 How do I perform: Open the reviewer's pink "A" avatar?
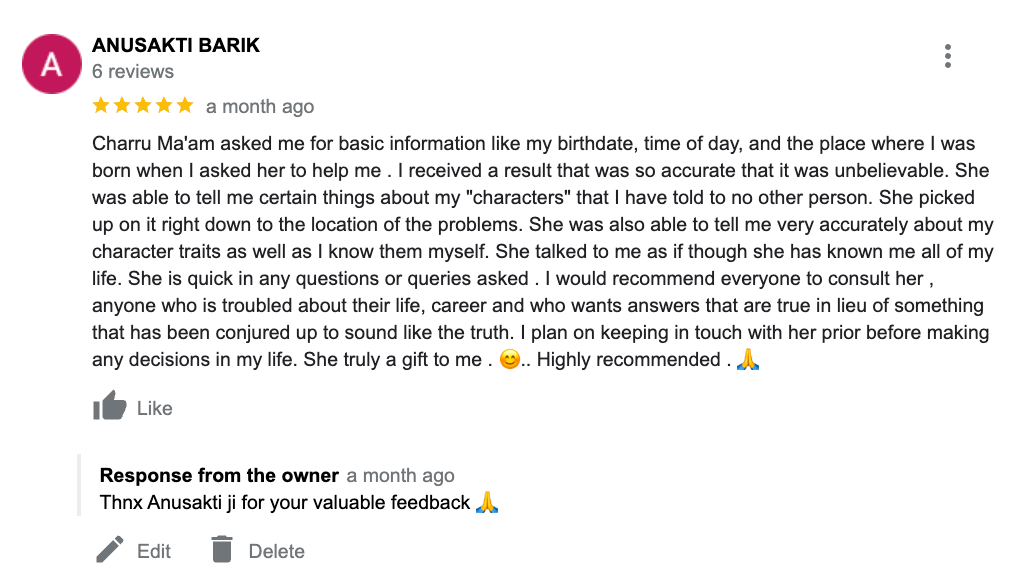(50, 64)
